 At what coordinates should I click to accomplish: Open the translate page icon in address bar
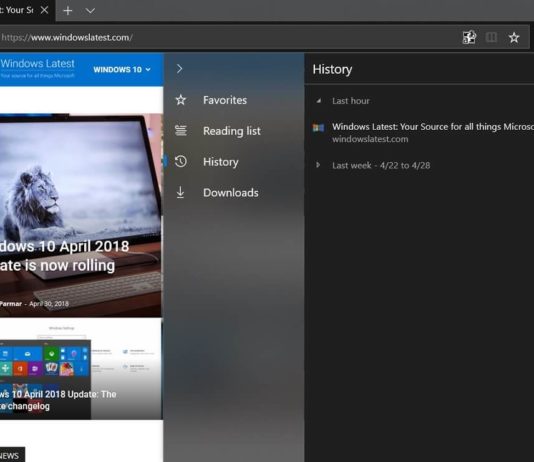(469, 37)
